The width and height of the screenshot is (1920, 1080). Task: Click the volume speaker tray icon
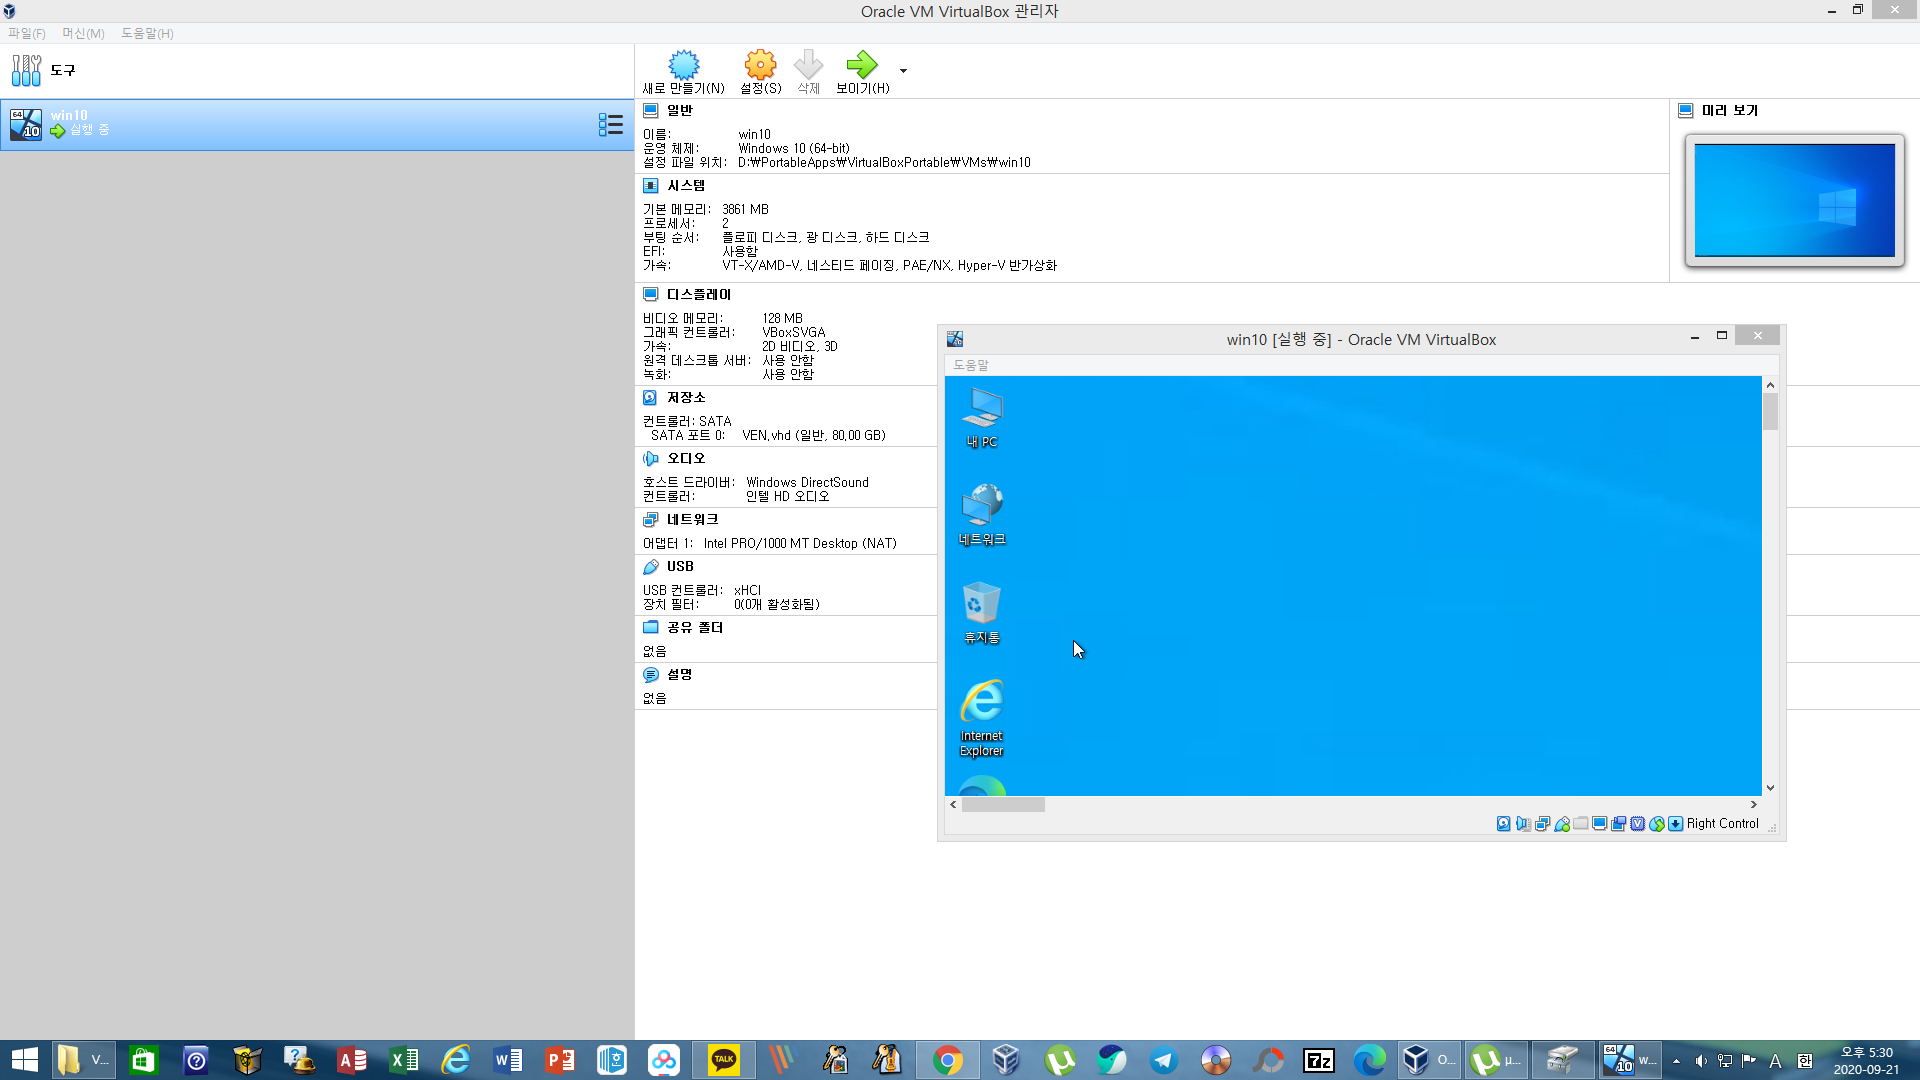[1700, 1061]
